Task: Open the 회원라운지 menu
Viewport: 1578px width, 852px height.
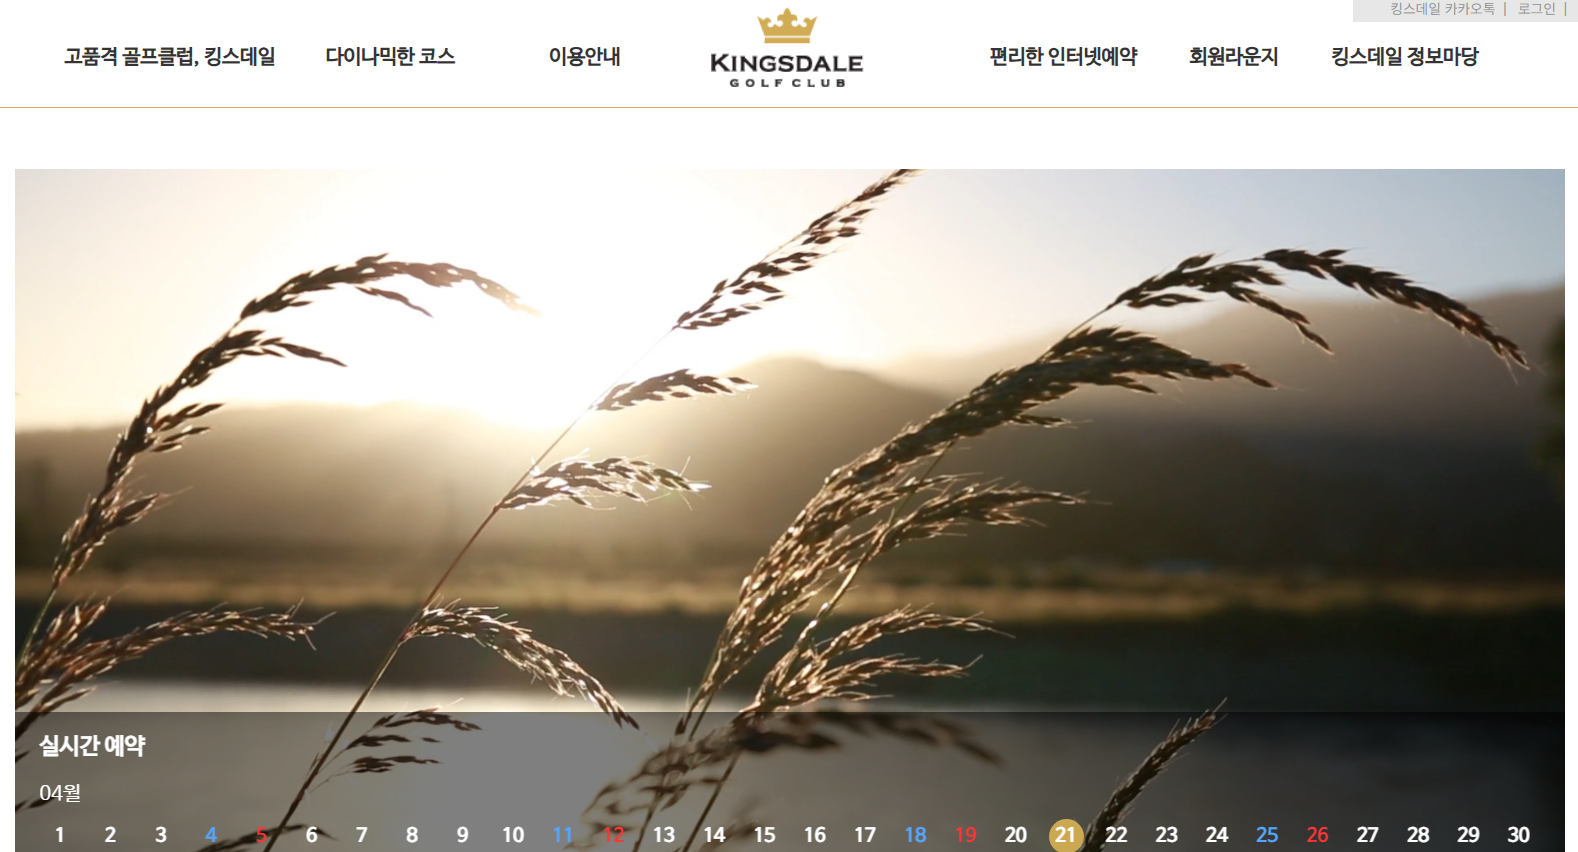Action: click(x=1233, y=57)
